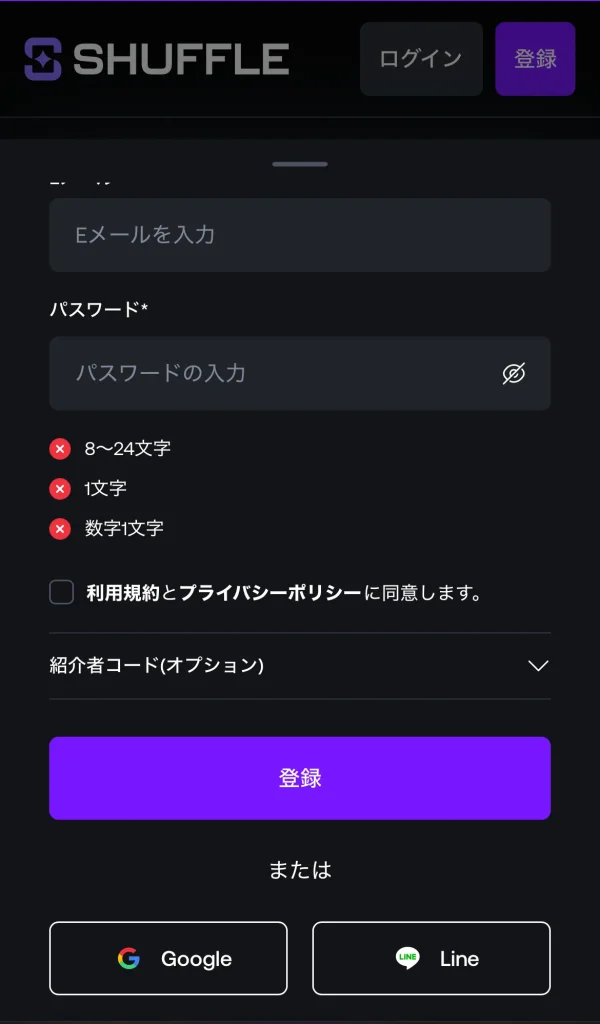
Task: Focus the Eメールを入力 field
Action: click(300, 235)
